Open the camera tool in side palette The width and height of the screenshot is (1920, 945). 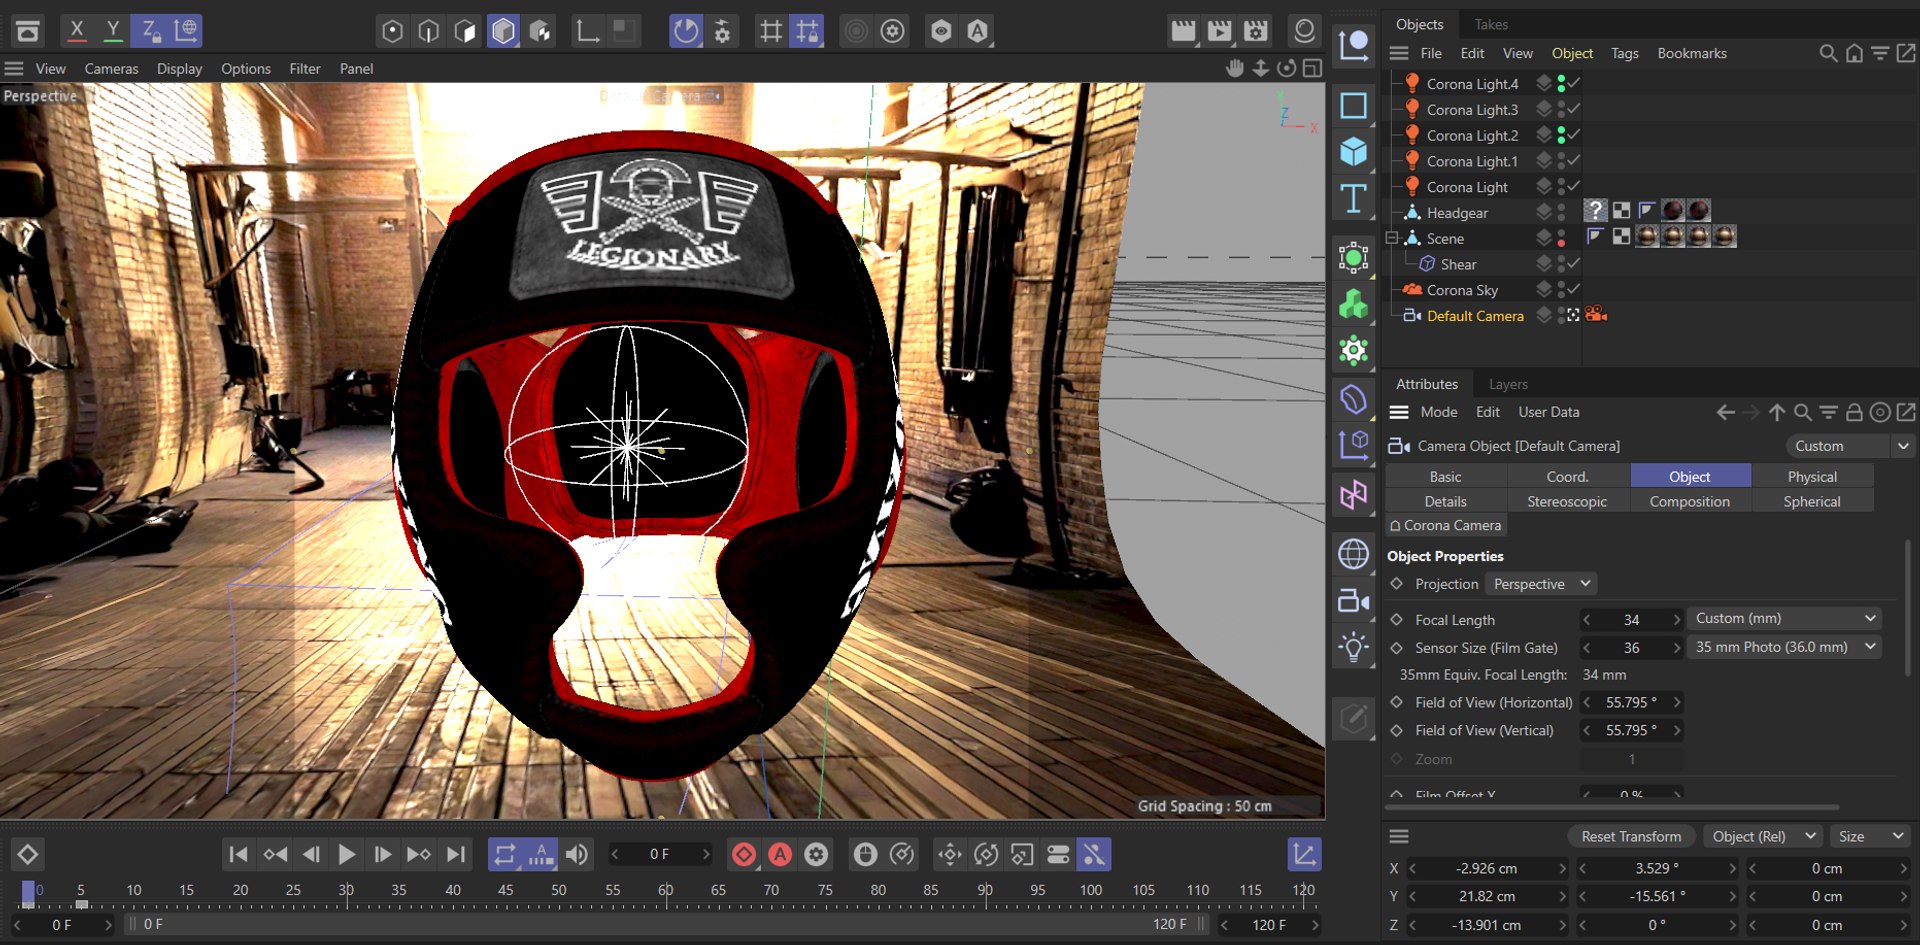tap(1353, 600)
